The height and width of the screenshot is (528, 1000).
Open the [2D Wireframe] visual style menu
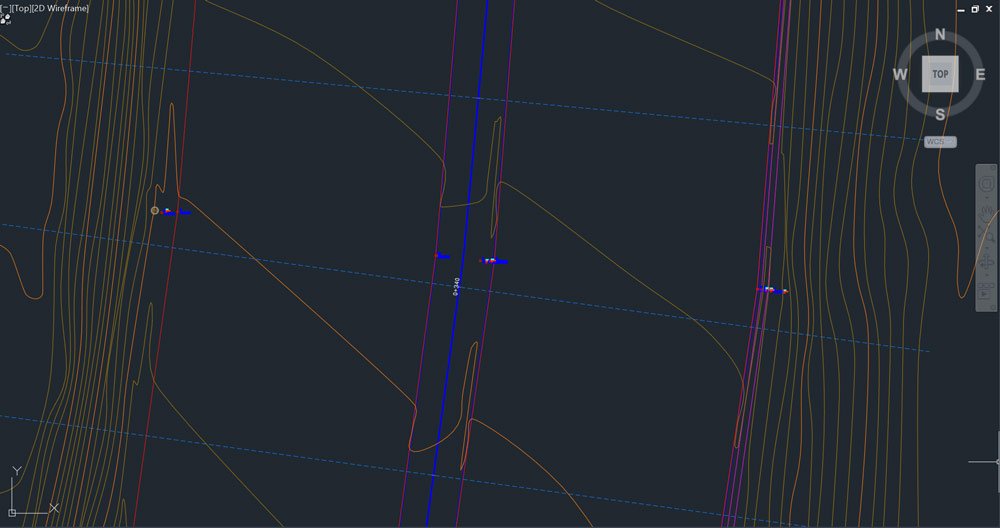(62, 8)
